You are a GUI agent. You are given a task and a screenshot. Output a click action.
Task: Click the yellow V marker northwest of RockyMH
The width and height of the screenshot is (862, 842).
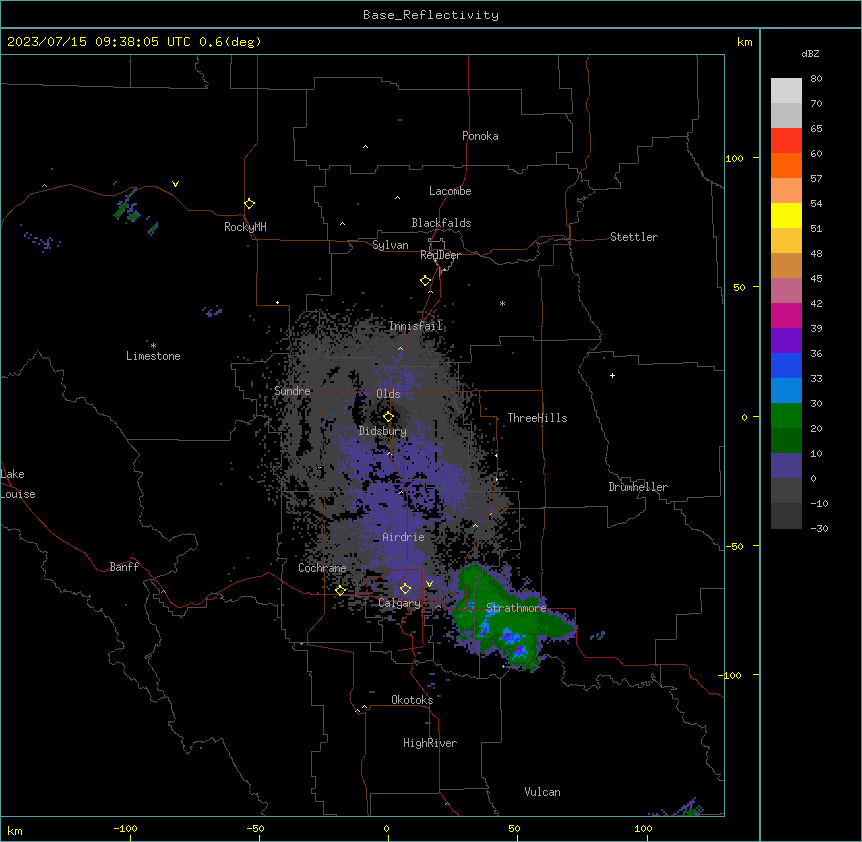pos(175,184)
